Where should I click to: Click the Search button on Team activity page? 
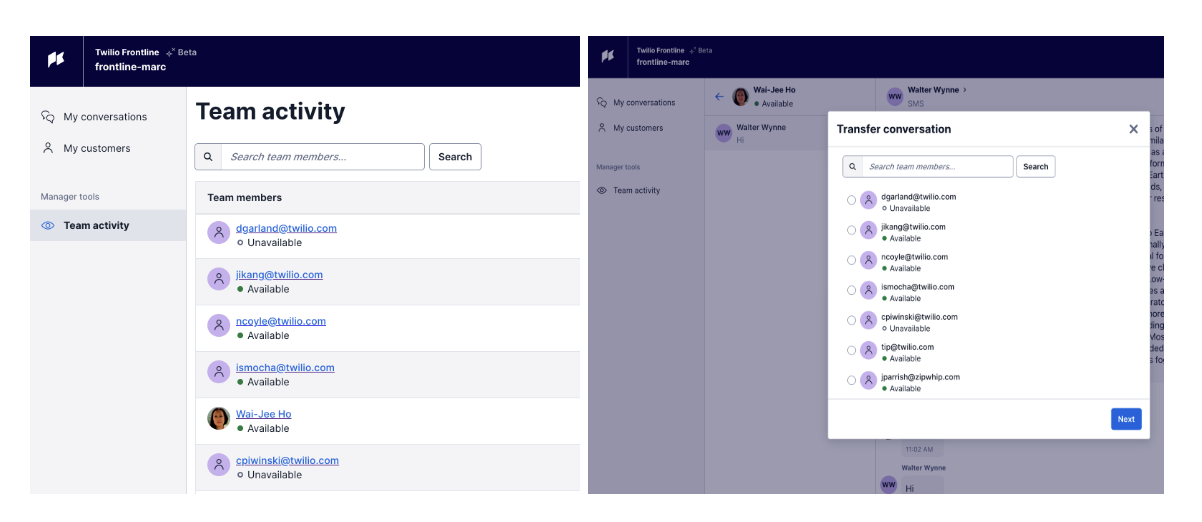pos(455,157)
